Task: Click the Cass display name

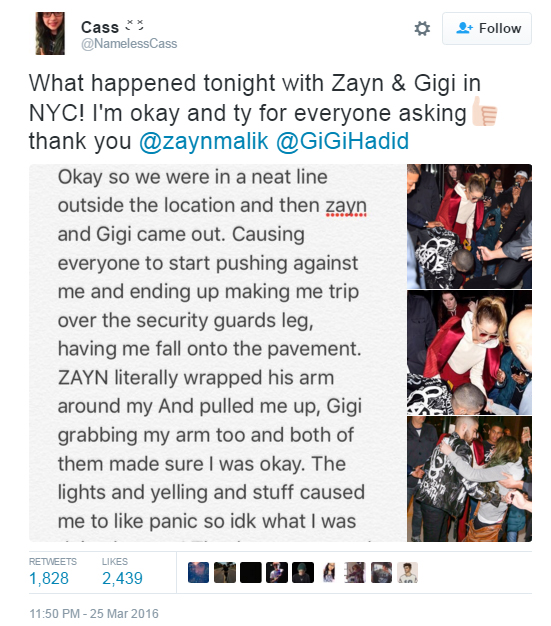Action: click(x=100, y=28)
